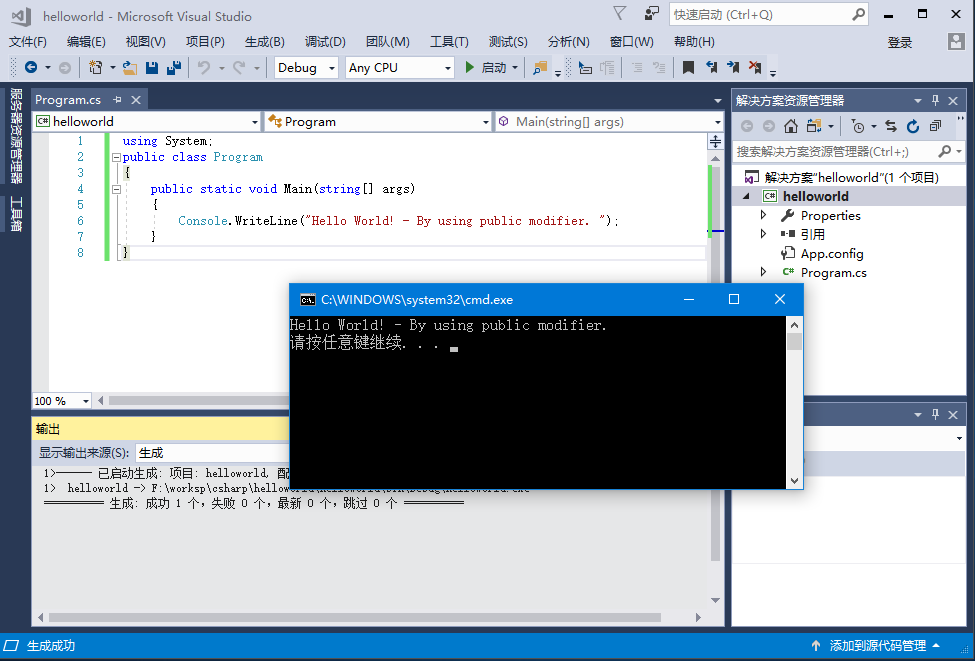Screen dimensions: 975x661
Task: Toggle auto-hide pin of Solution Explorer panel
Action: [x=936, y=100]
